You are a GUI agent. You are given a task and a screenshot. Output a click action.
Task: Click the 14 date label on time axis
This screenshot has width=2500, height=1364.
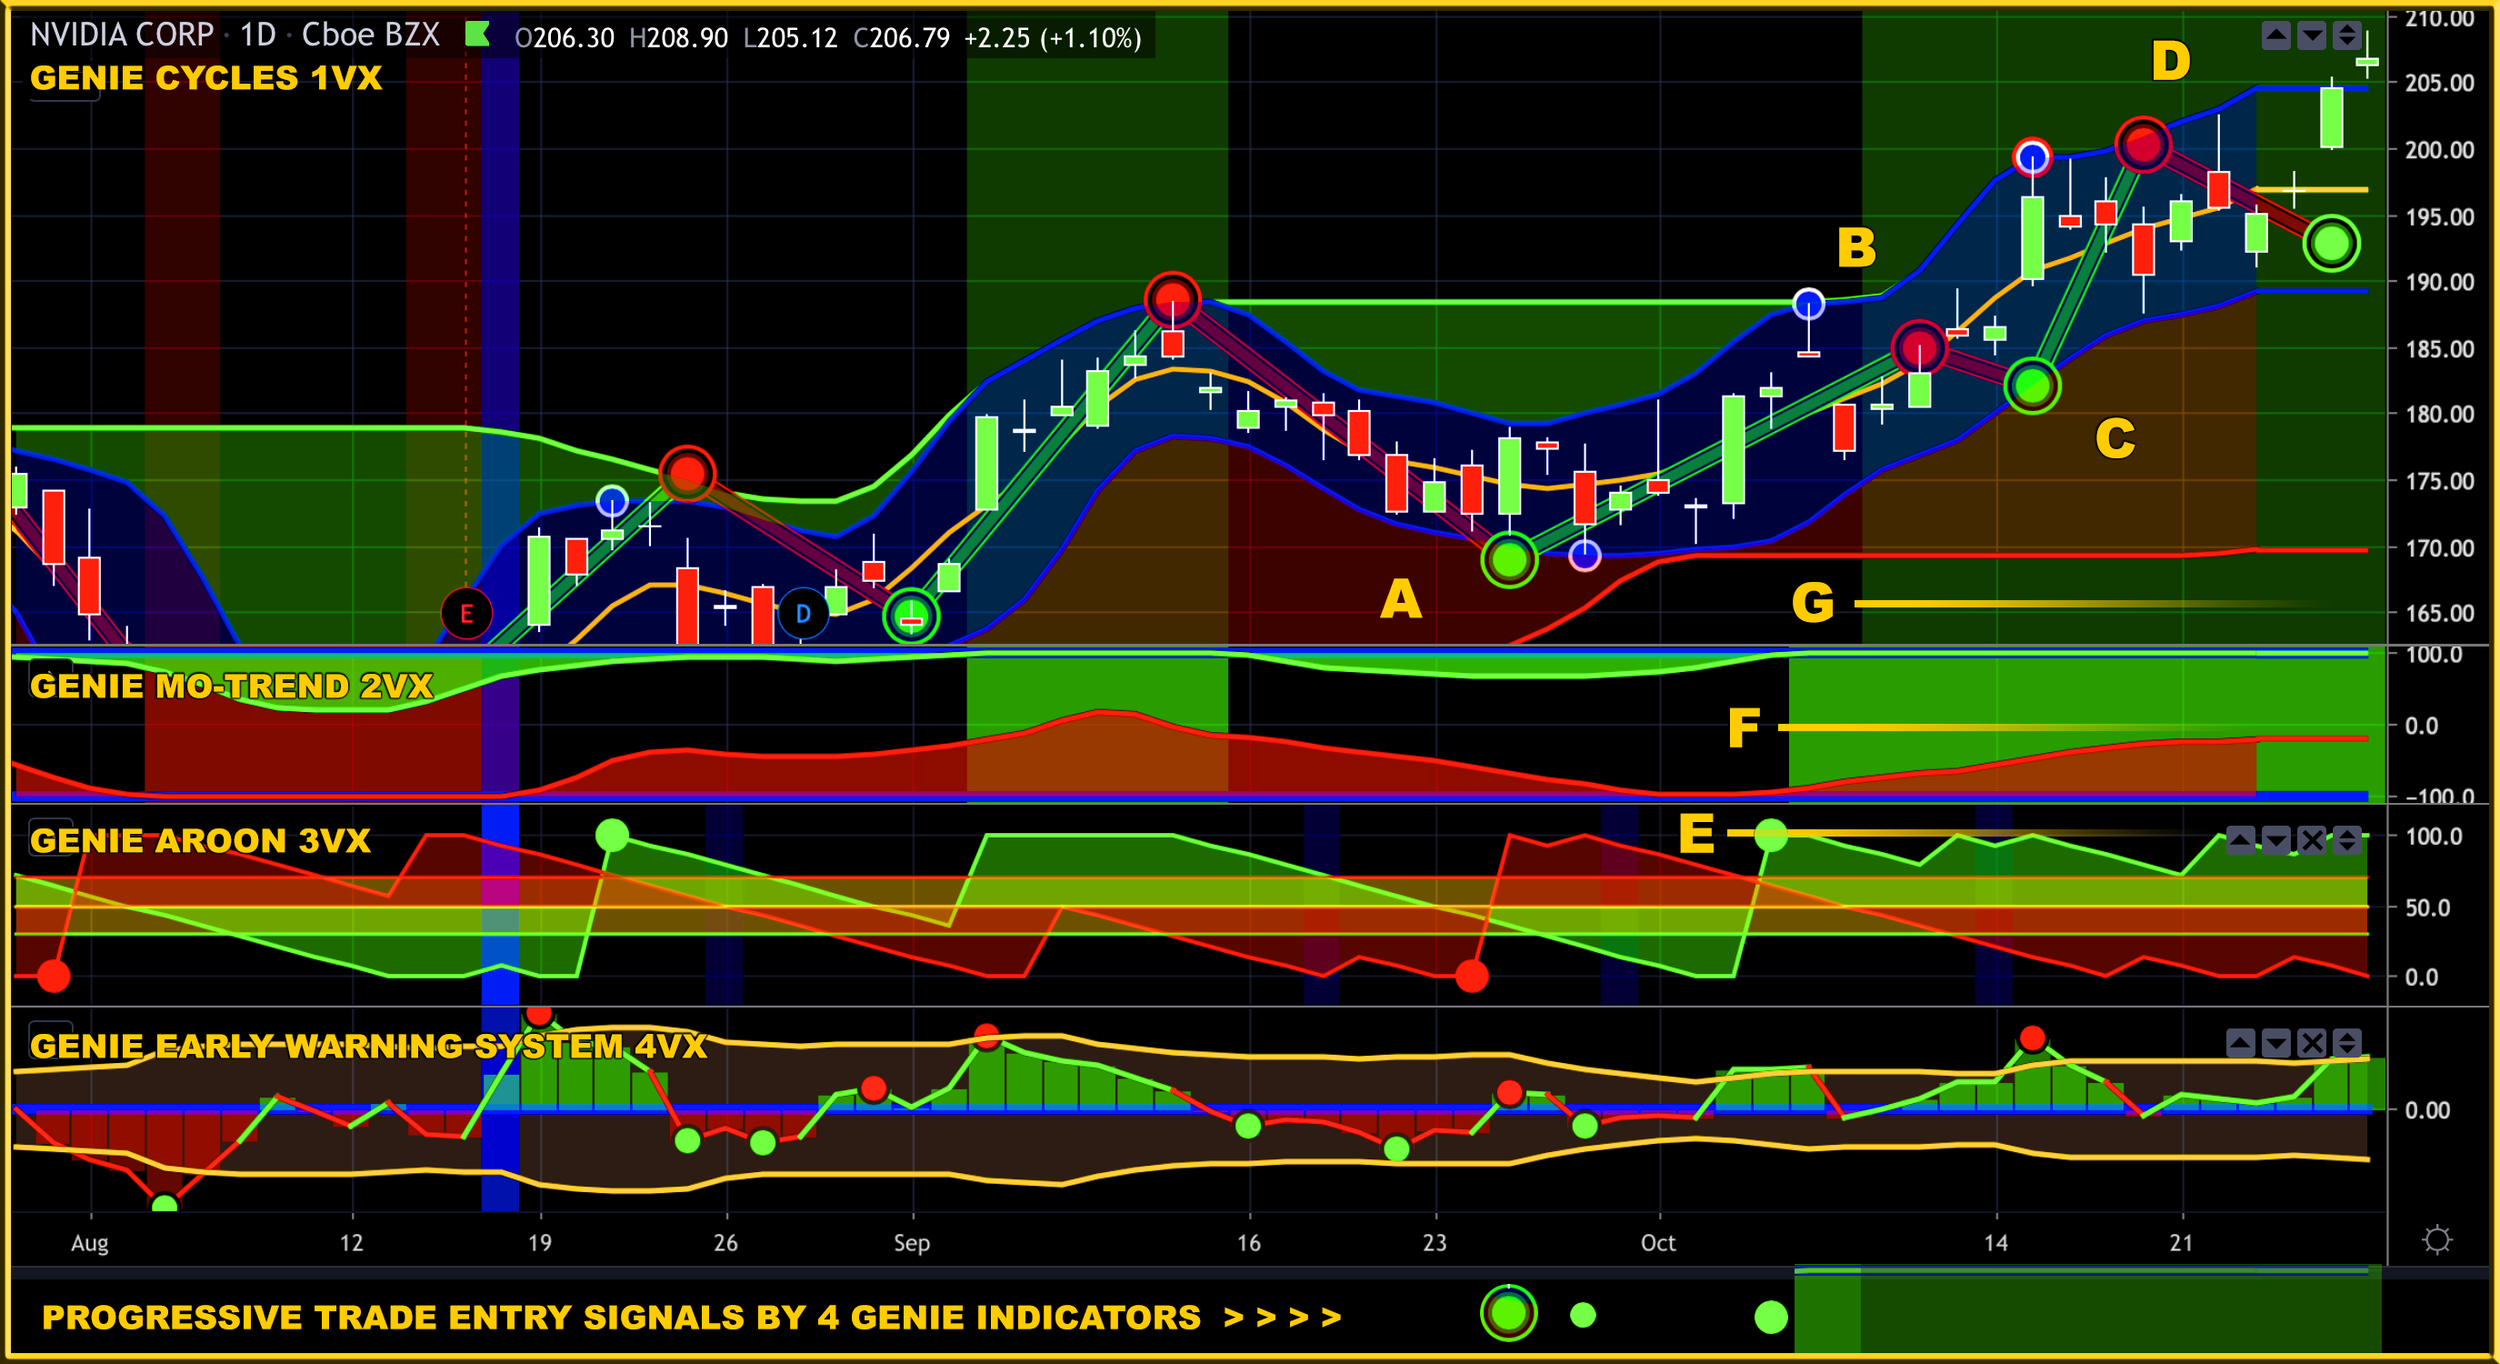(x=1996, y=1243)
